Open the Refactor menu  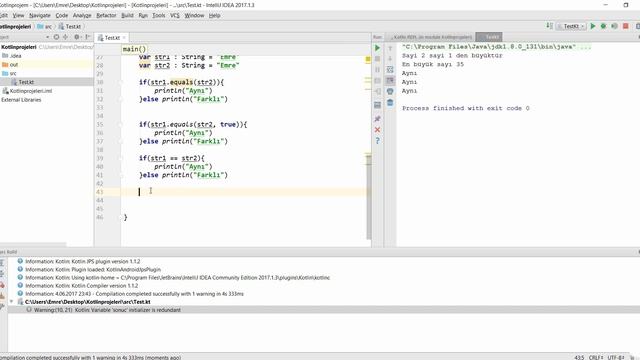pyautogui.click(x=106, y=16)
